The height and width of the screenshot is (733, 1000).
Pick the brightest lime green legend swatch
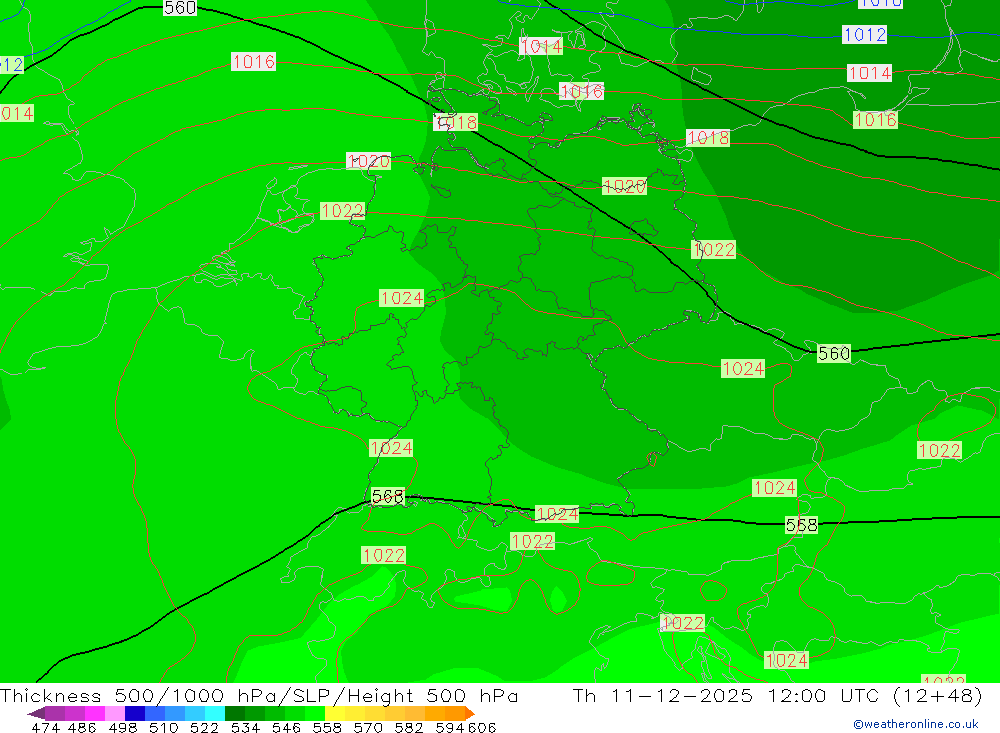pyautogui.click(x=315, y=713)
